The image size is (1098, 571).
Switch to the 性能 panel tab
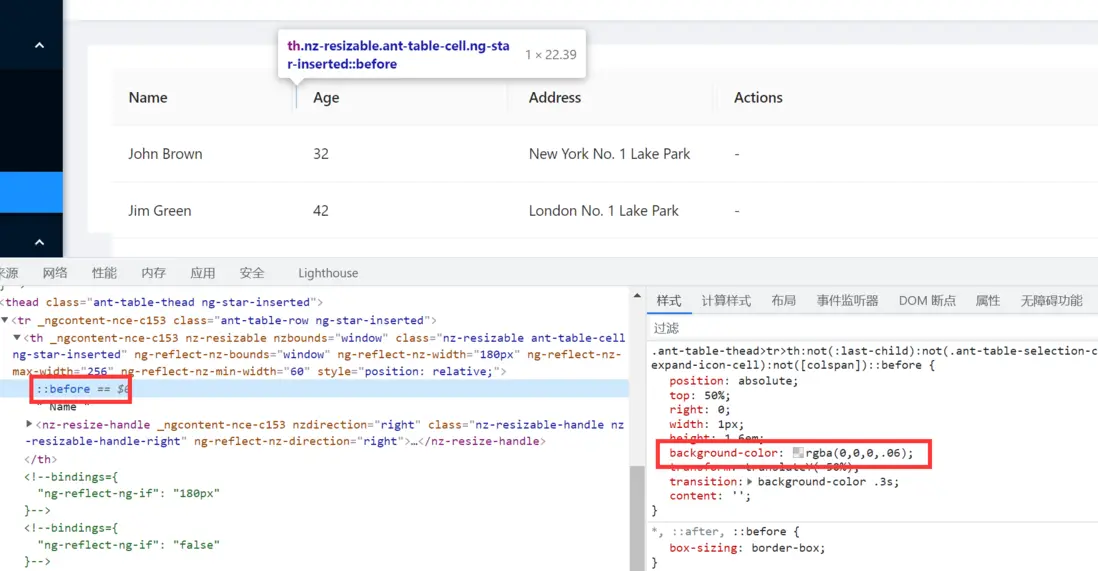tap(104, 273)
